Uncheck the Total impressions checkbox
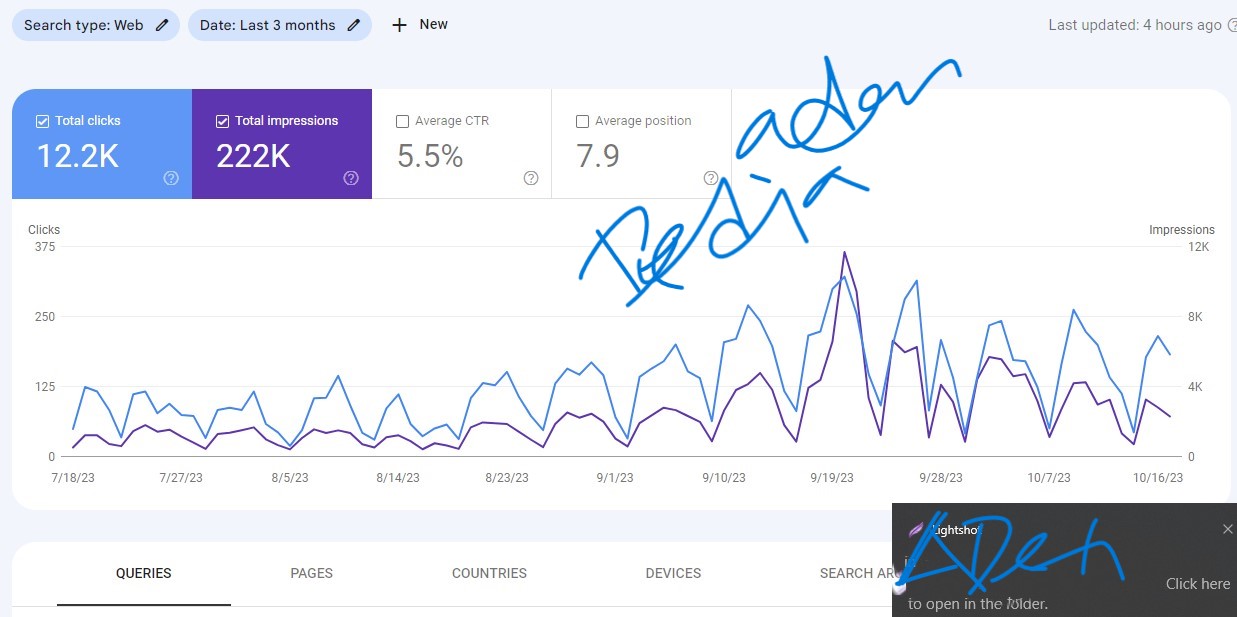 (x=222, y=121)
